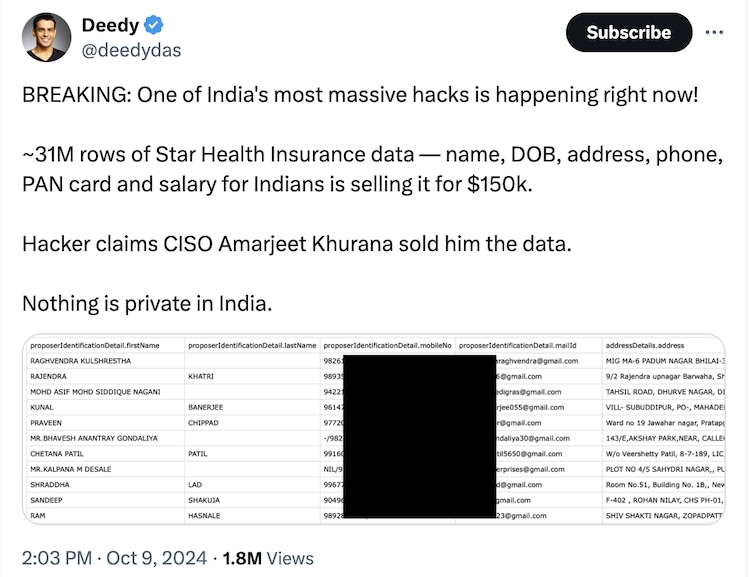Click the firstName column header in the table
Image resolution: width=750 pixels, height=577 pixels.
tap(95, 345)
